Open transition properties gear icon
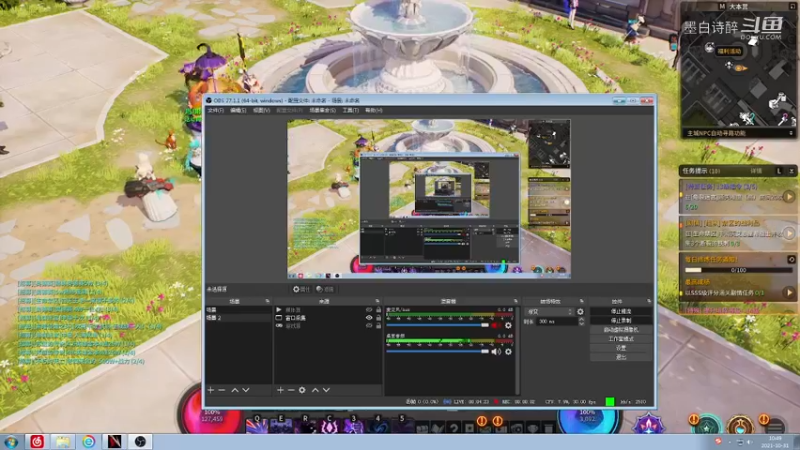800x450 pixels. (580, 311)
